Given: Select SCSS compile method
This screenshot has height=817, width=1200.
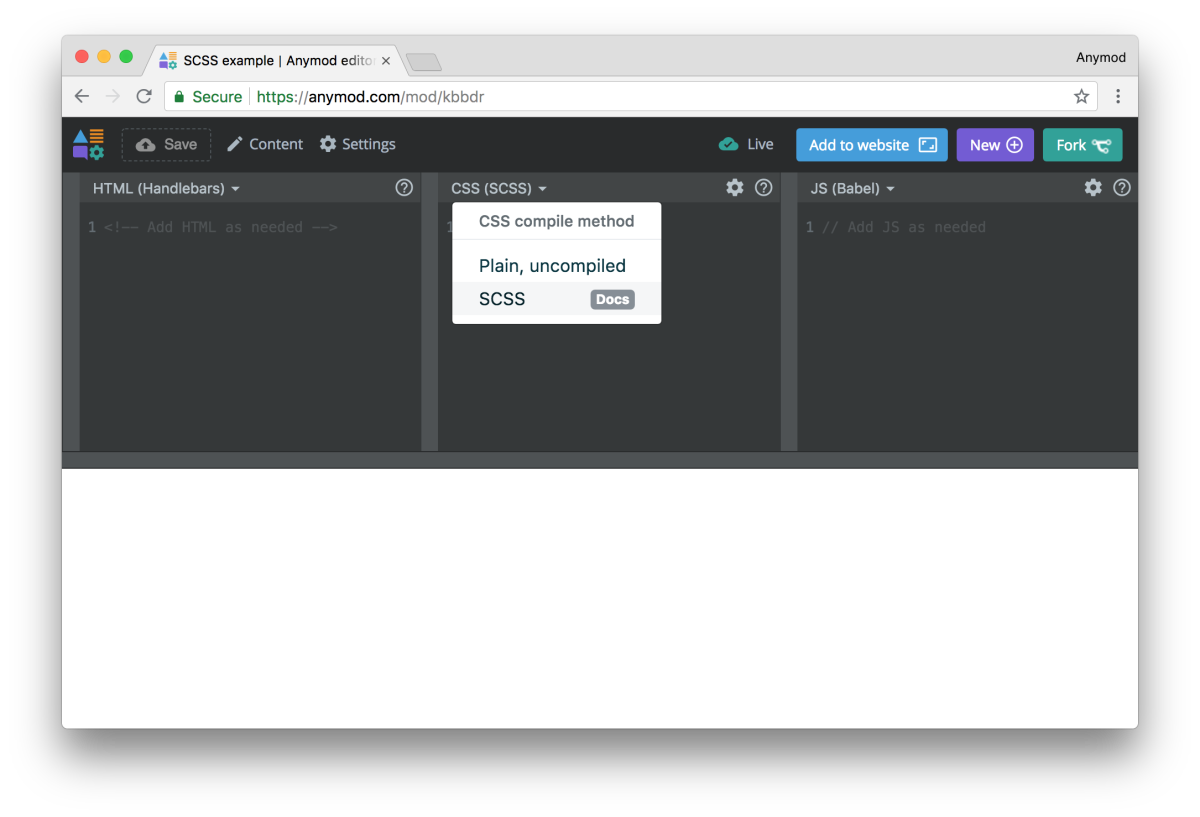Looking at the screenshot, I should point(557,299).
